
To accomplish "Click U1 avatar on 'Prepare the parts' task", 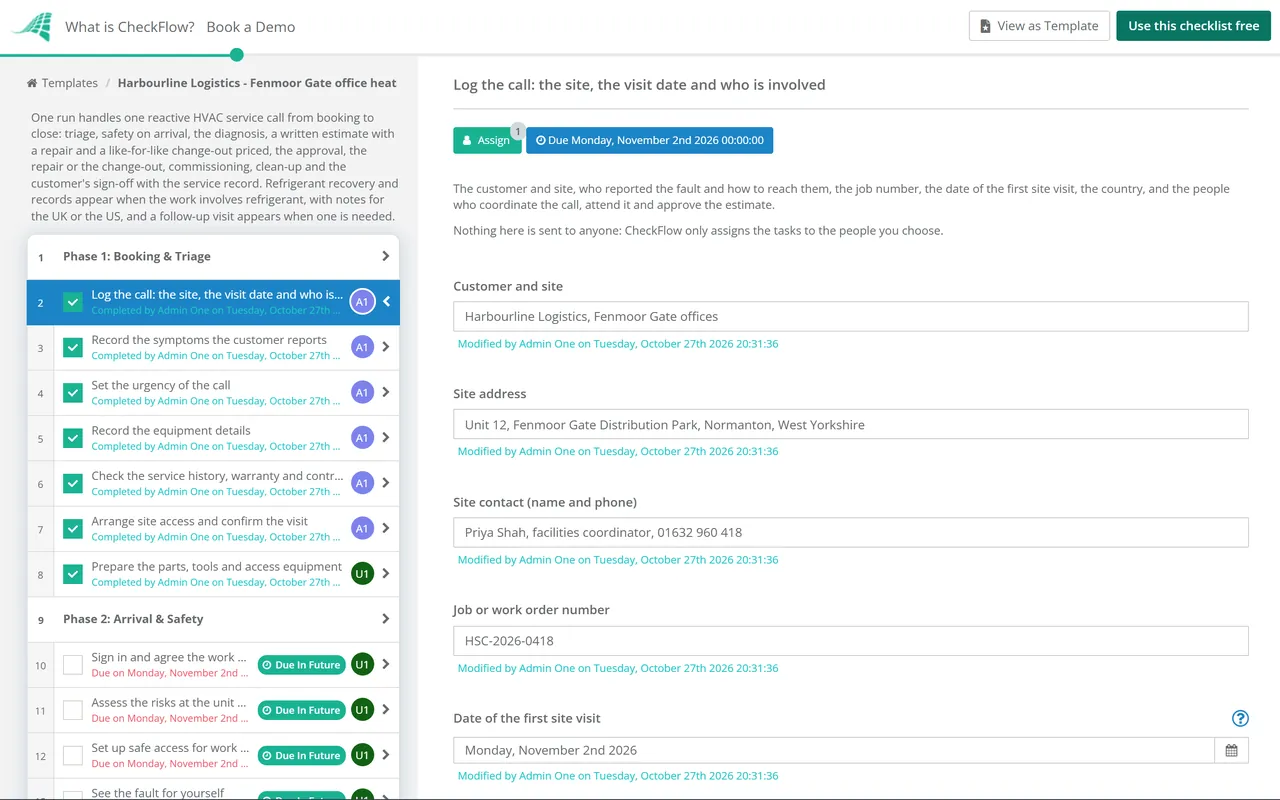I will 362,574.
